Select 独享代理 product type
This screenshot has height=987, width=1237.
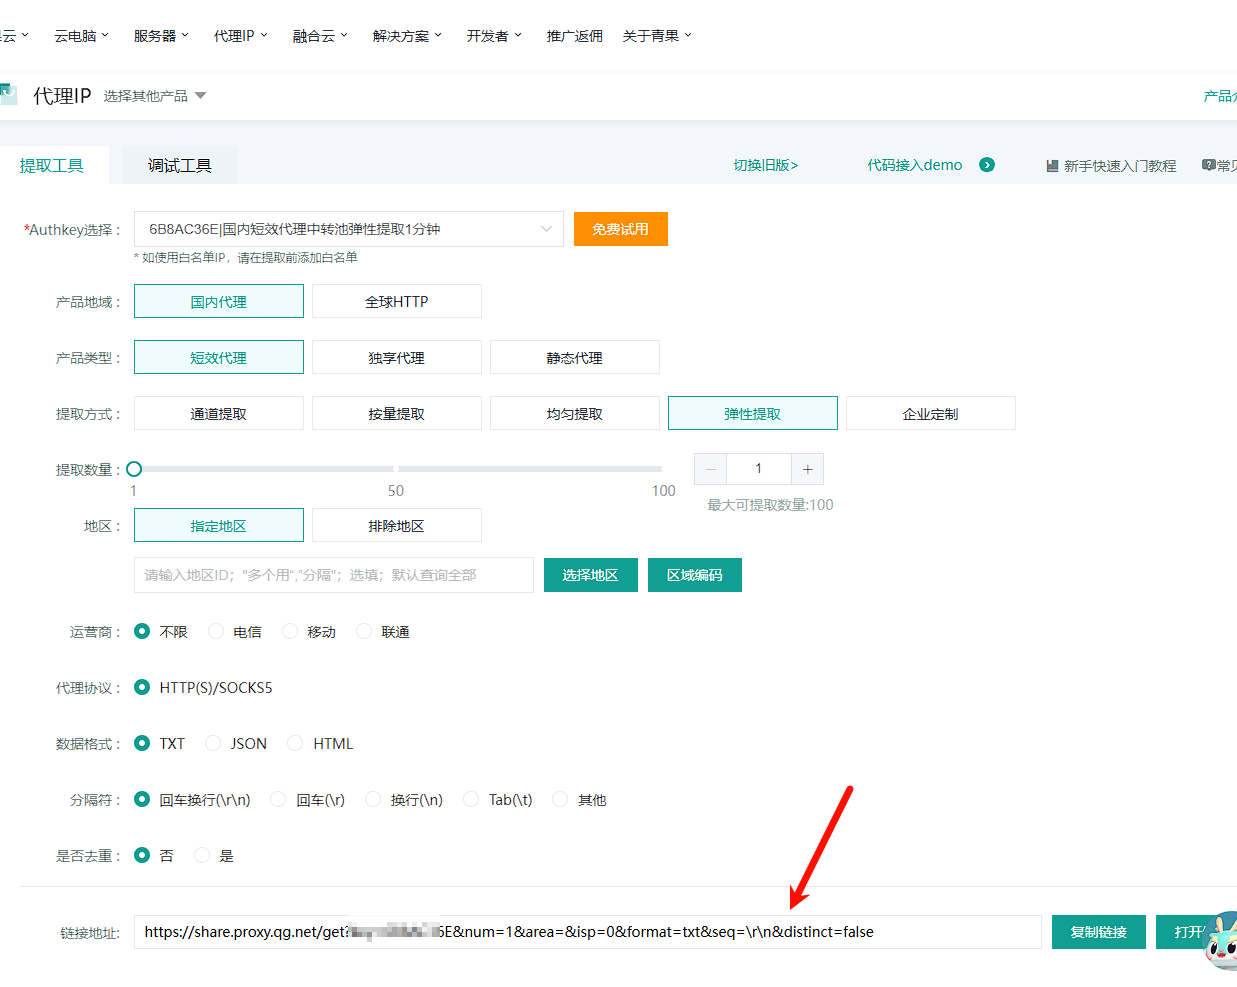[x=397, y=357]
